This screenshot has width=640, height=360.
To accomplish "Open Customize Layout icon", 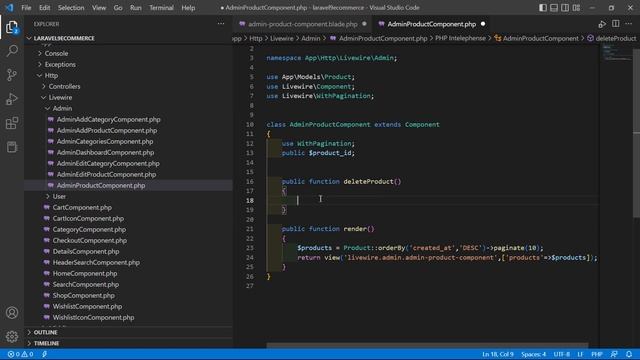I will click(x=576, y=8).
